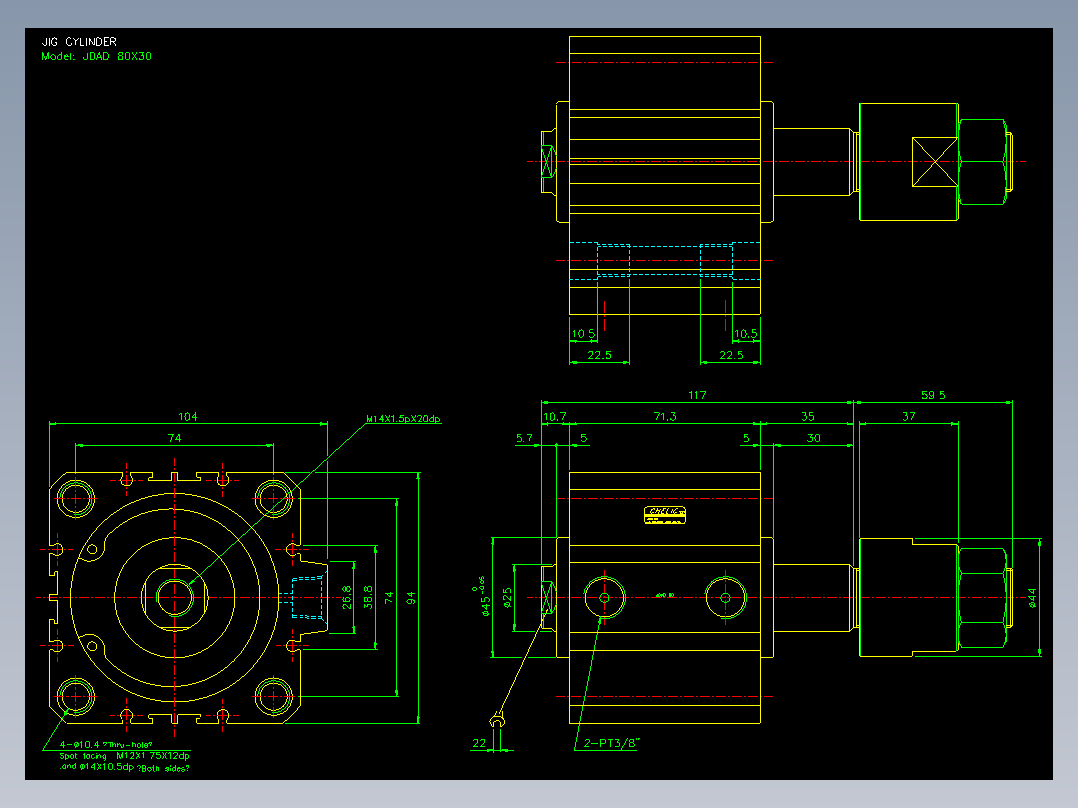Click the 26.8 vertical dimension
The width and height of the screenshot is (1078, 808).
(x=347, y=598)
